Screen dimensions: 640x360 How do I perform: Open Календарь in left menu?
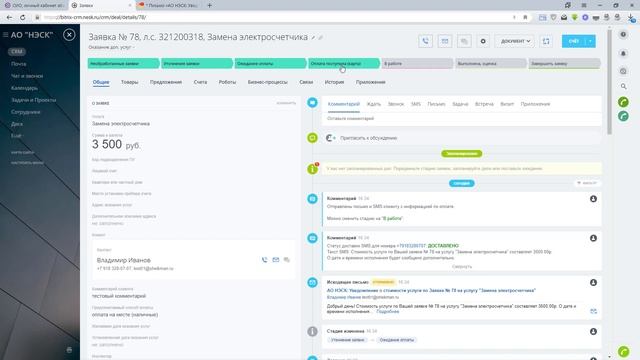(24, 88)
